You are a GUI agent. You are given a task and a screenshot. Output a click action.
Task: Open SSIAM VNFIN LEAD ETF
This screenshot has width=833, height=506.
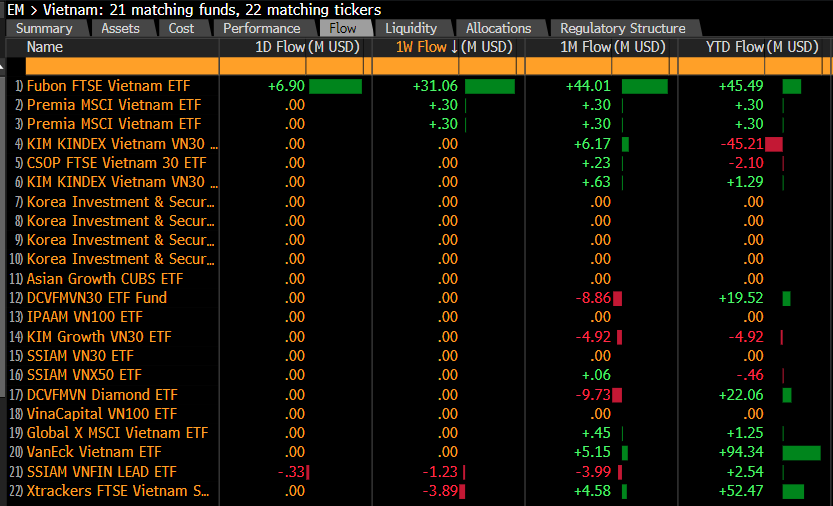click(x=101, y=471)
